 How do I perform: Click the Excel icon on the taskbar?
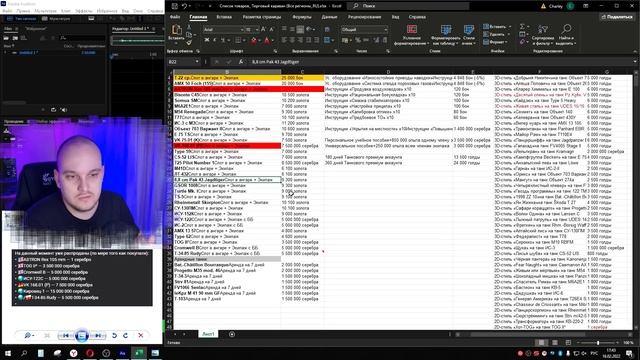[139, 353]
